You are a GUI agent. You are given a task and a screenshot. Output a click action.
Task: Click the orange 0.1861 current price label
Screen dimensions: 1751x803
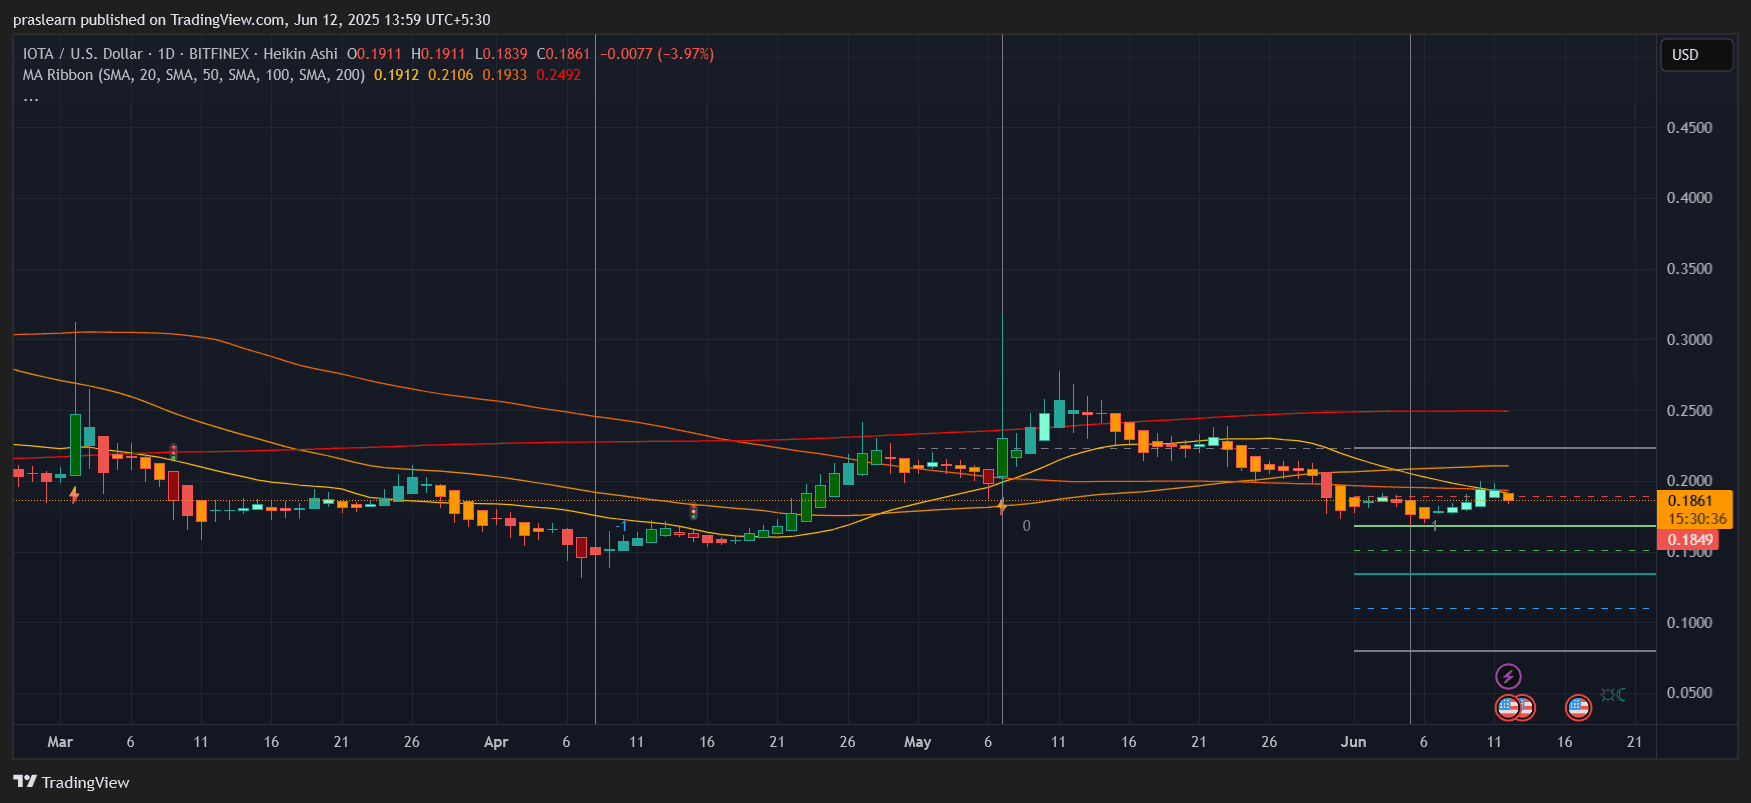pyautogui.click(x=1694, y=501)
